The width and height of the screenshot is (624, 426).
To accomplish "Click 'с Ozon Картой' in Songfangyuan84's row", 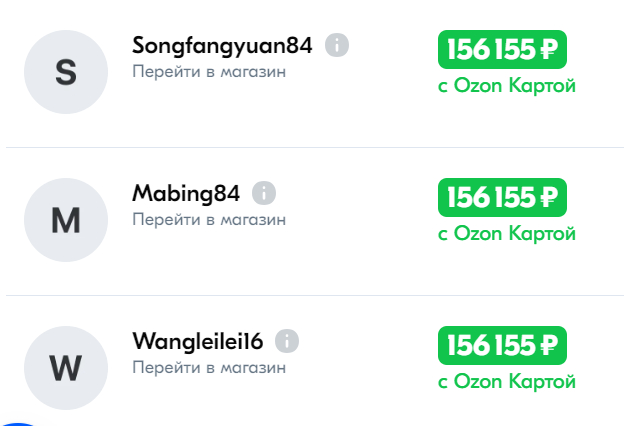I will [x=507, y=86].
